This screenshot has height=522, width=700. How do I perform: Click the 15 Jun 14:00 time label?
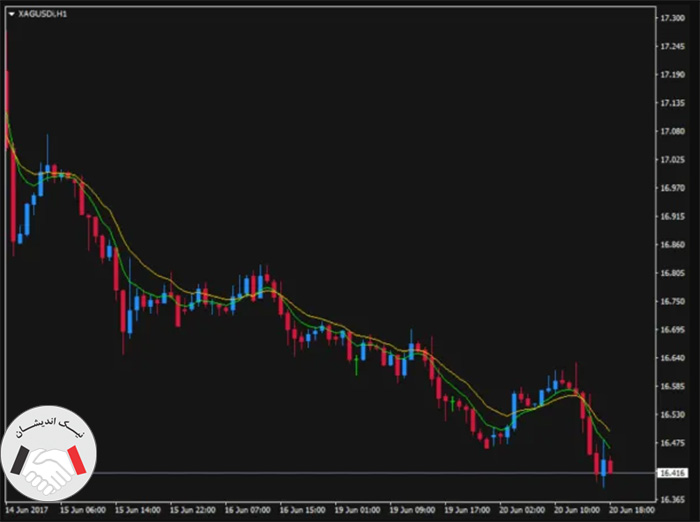[x=138, y=510]
